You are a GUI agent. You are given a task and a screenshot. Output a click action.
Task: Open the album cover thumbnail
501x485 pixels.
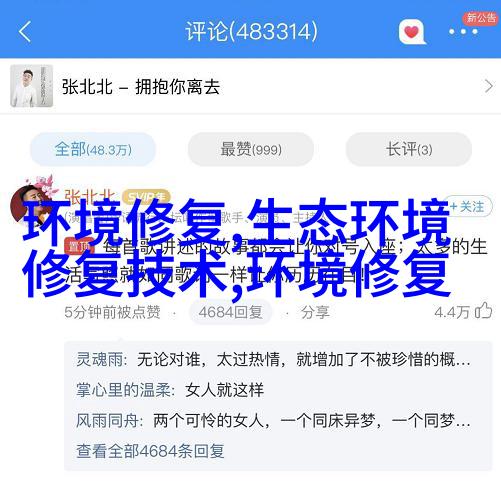tap(32, 86)
